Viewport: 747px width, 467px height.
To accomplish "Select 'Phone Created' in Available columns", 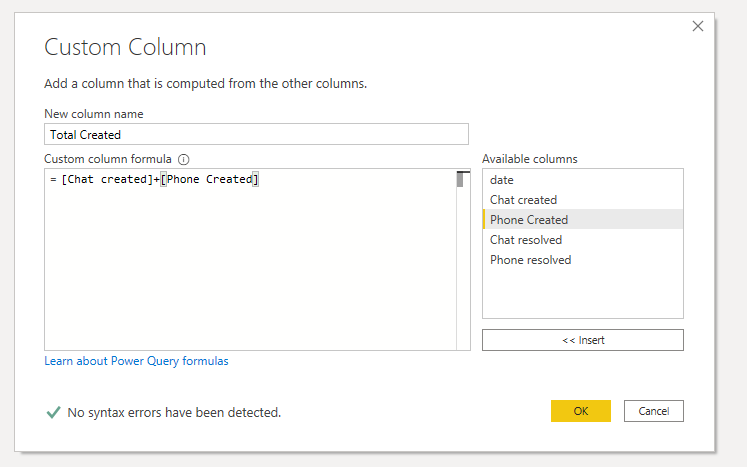I will (583, 220).
